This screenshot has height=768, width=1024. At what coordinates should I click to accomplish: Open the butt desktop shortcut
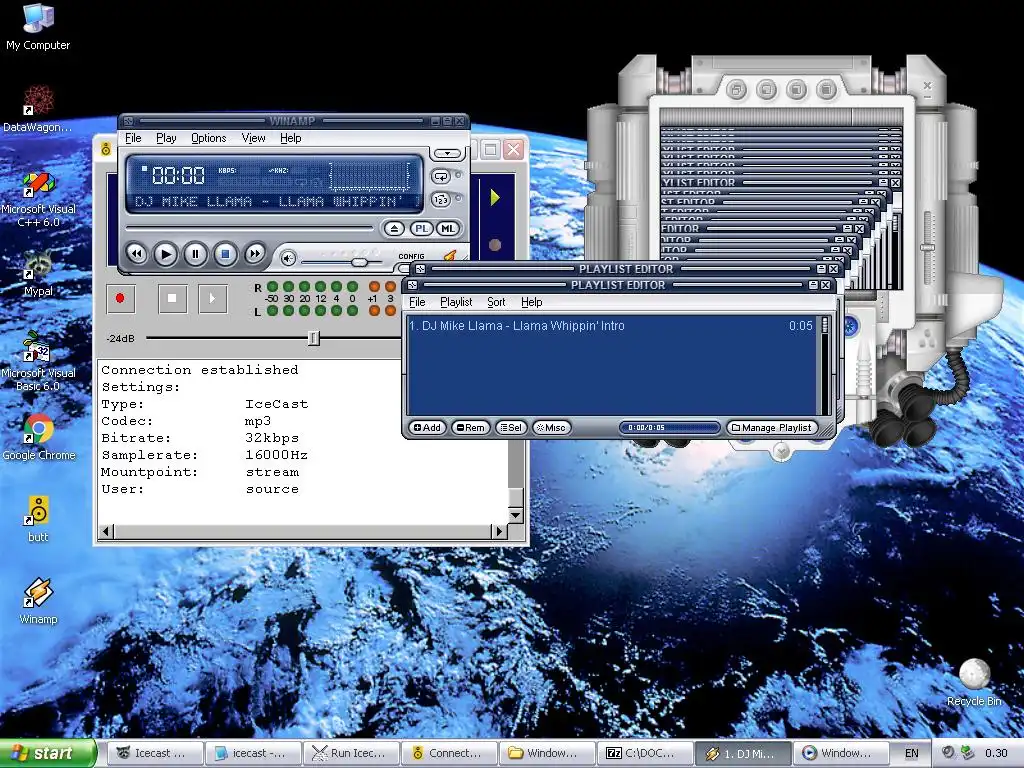click(38, 519)
